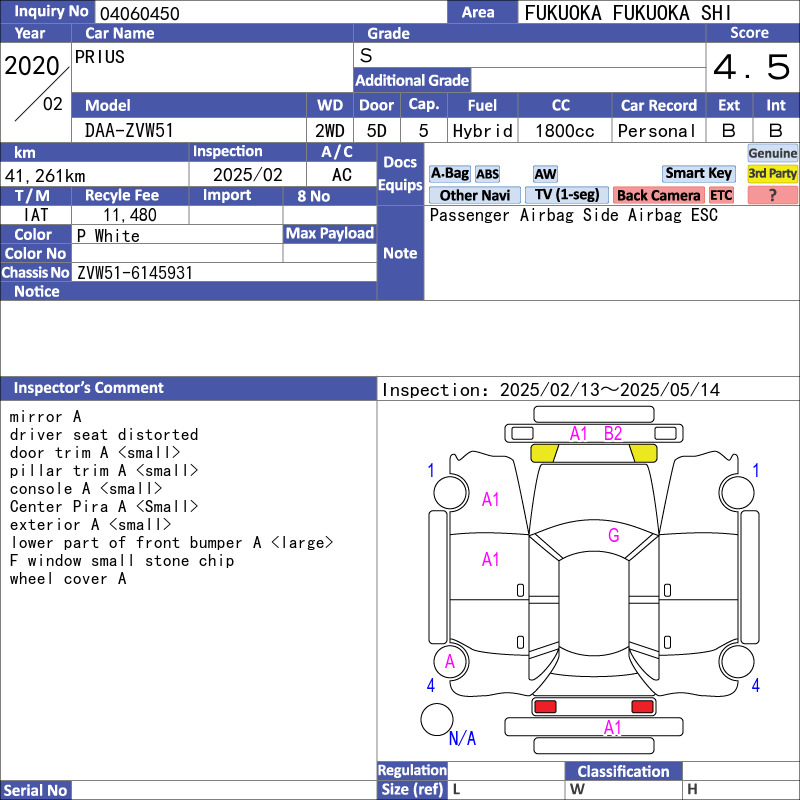
Task: Select the Other Navi badge
Action: pos(474,196)
